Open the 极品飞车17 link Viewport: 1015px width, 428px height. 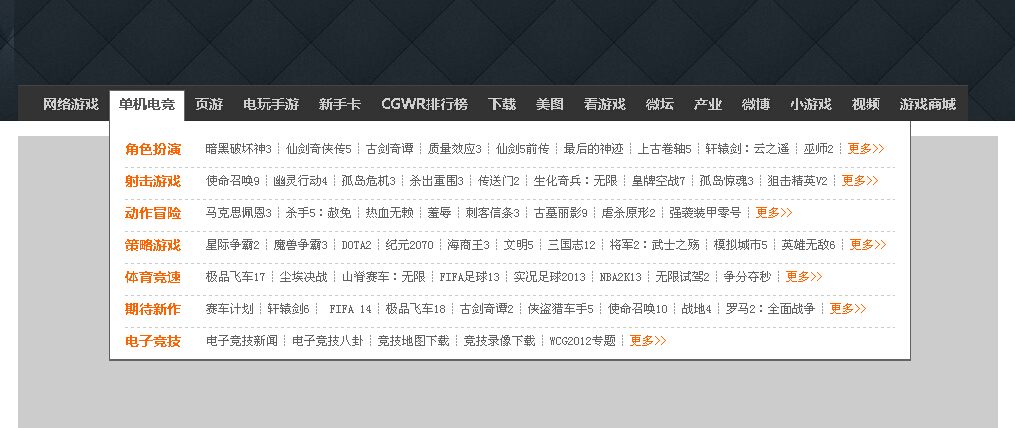click(x=236, y=276)
